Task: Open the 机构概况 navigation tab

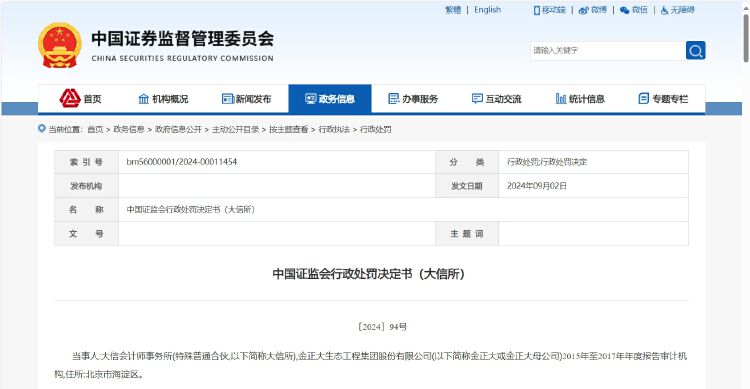Action: coord(163,99)
